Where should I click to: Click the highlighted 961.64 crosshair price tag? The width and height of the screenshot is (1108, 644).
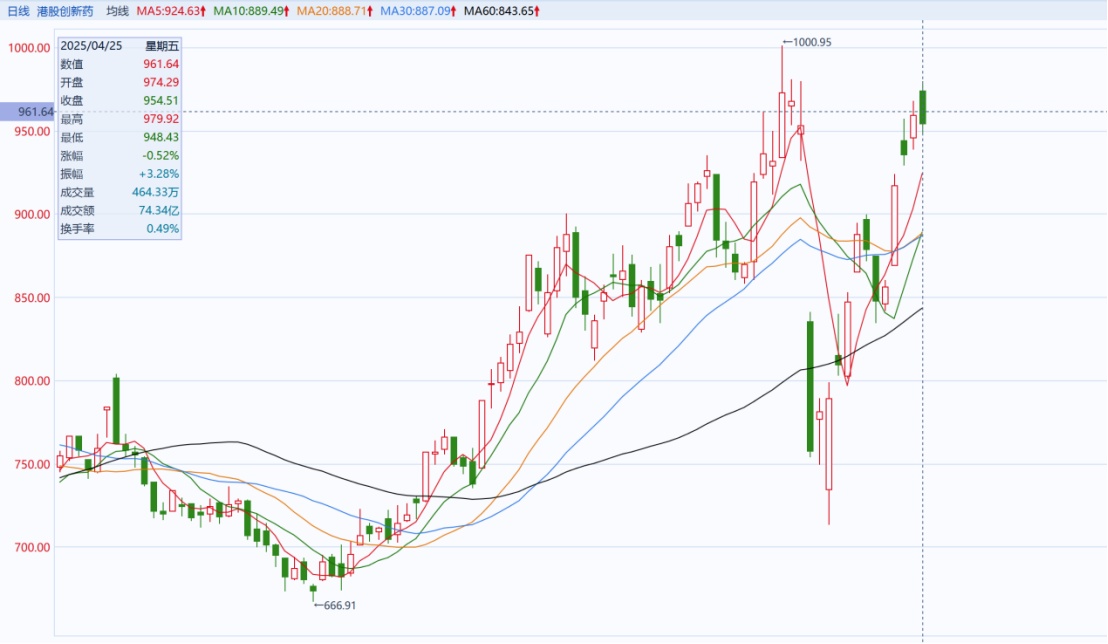click(x=28, y=112)
